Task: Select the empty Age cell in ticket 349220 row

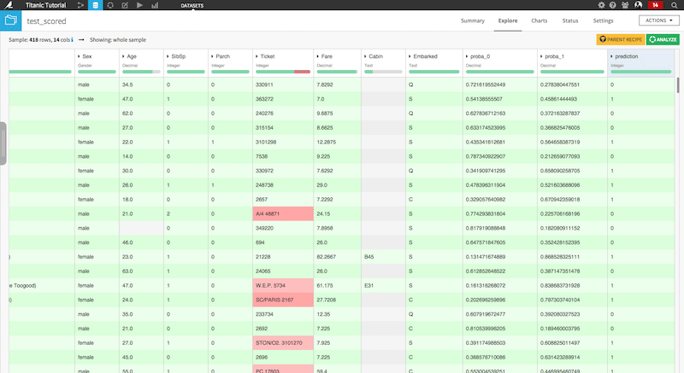Action: click(141, 228)
